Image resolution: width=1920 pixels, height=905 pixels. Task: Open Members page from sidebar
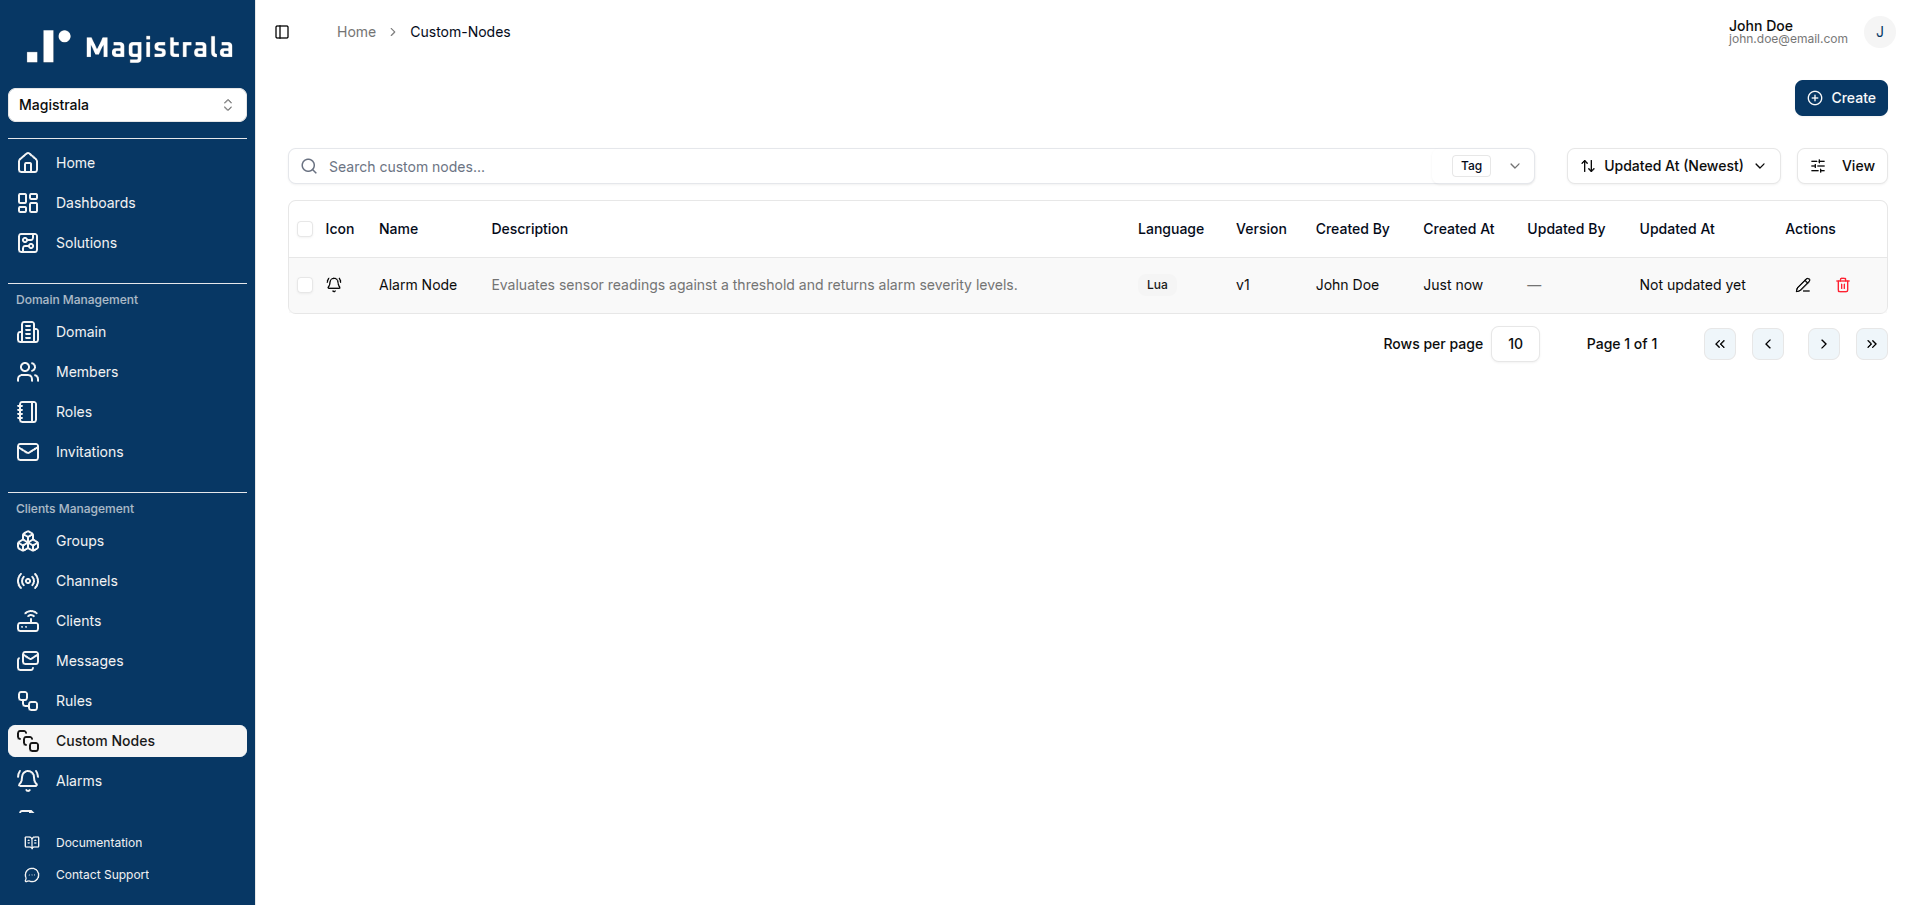pos(127,372)
